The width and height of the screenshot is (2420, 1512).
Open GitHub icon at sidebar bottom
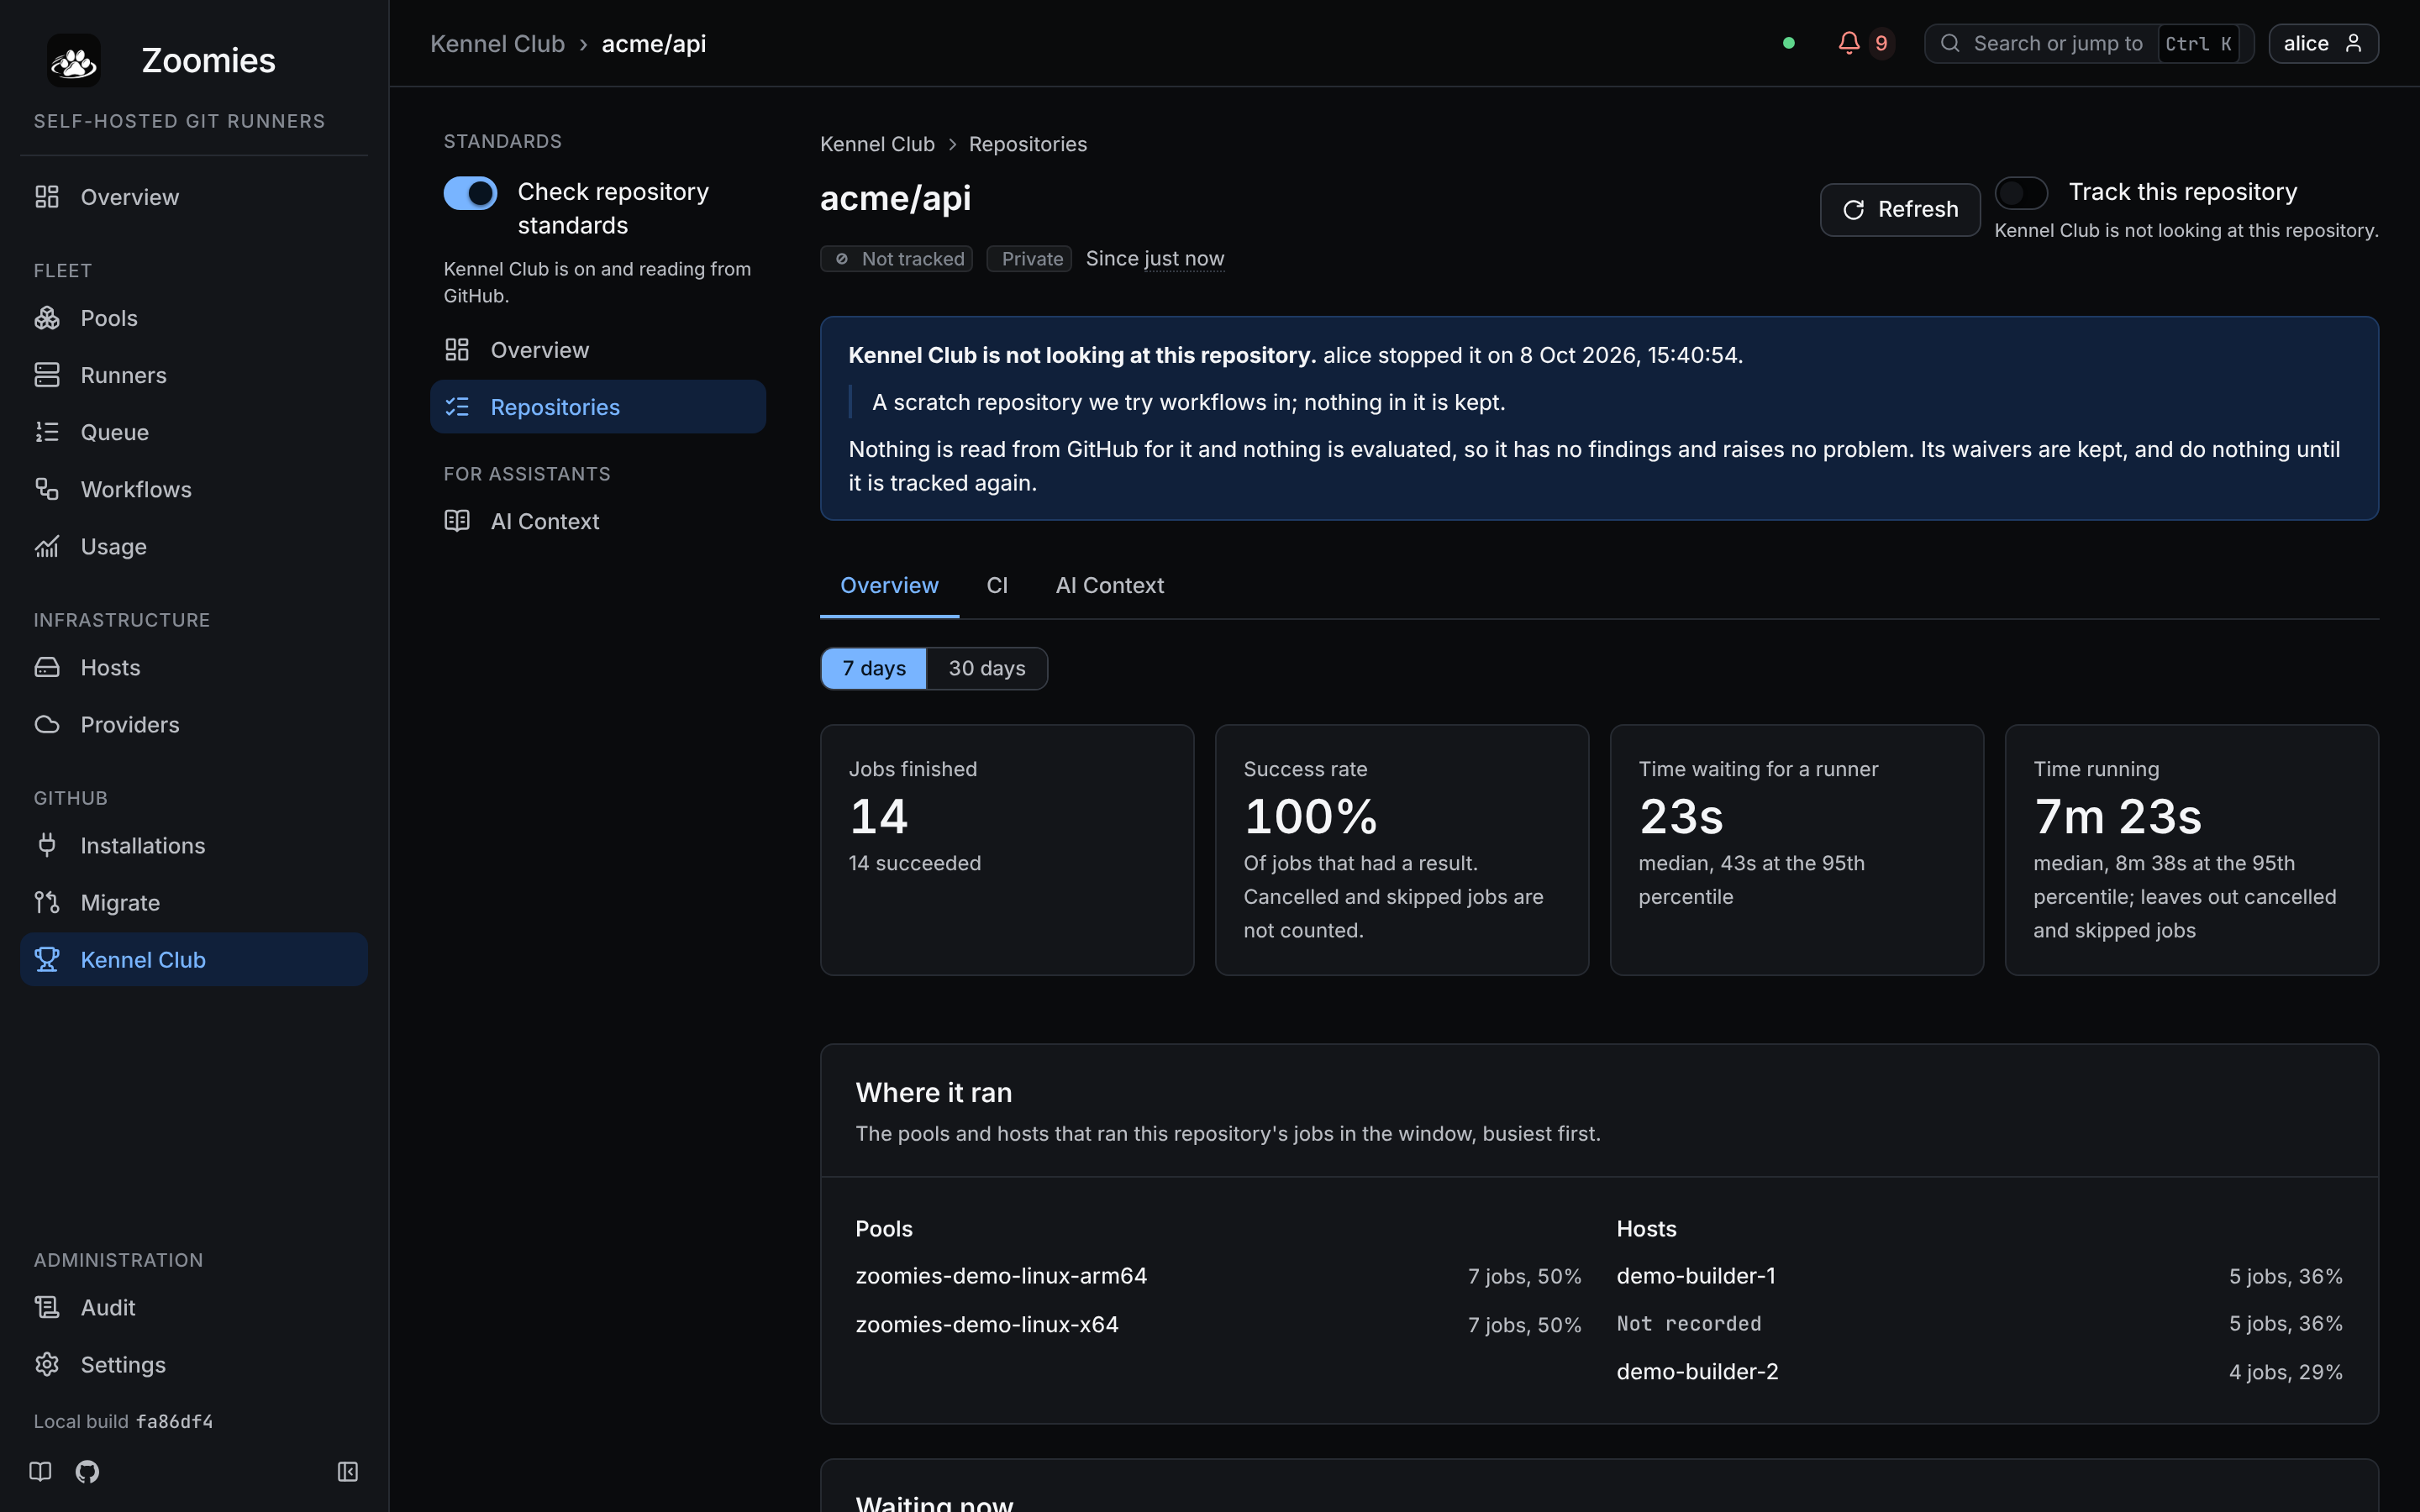click(x=87, y=1471)
